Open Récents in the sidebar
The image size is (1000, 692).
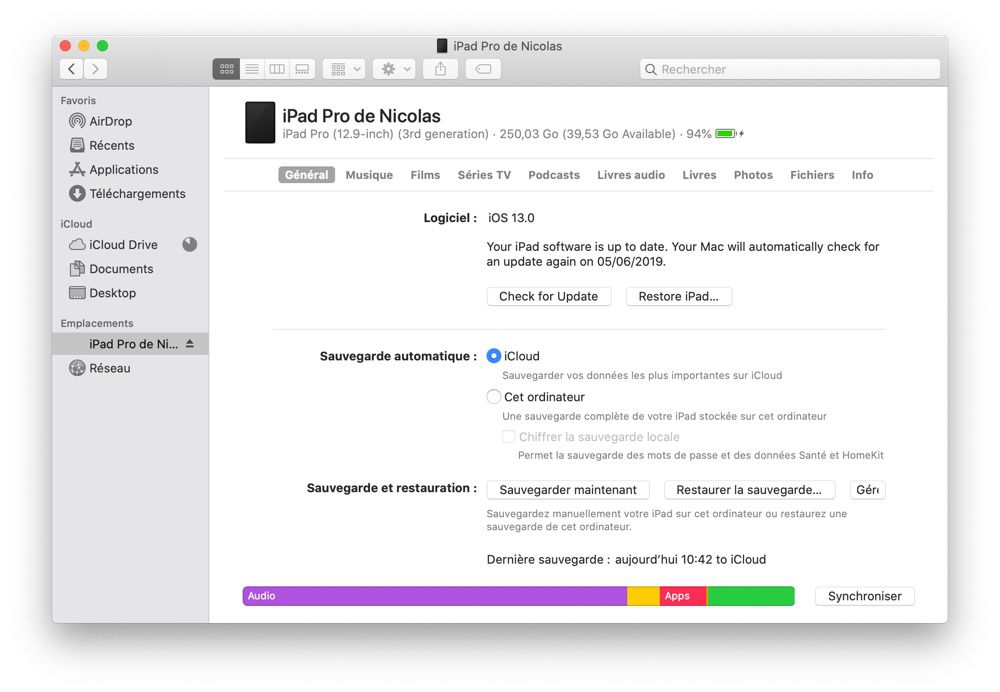click(131, 145)
